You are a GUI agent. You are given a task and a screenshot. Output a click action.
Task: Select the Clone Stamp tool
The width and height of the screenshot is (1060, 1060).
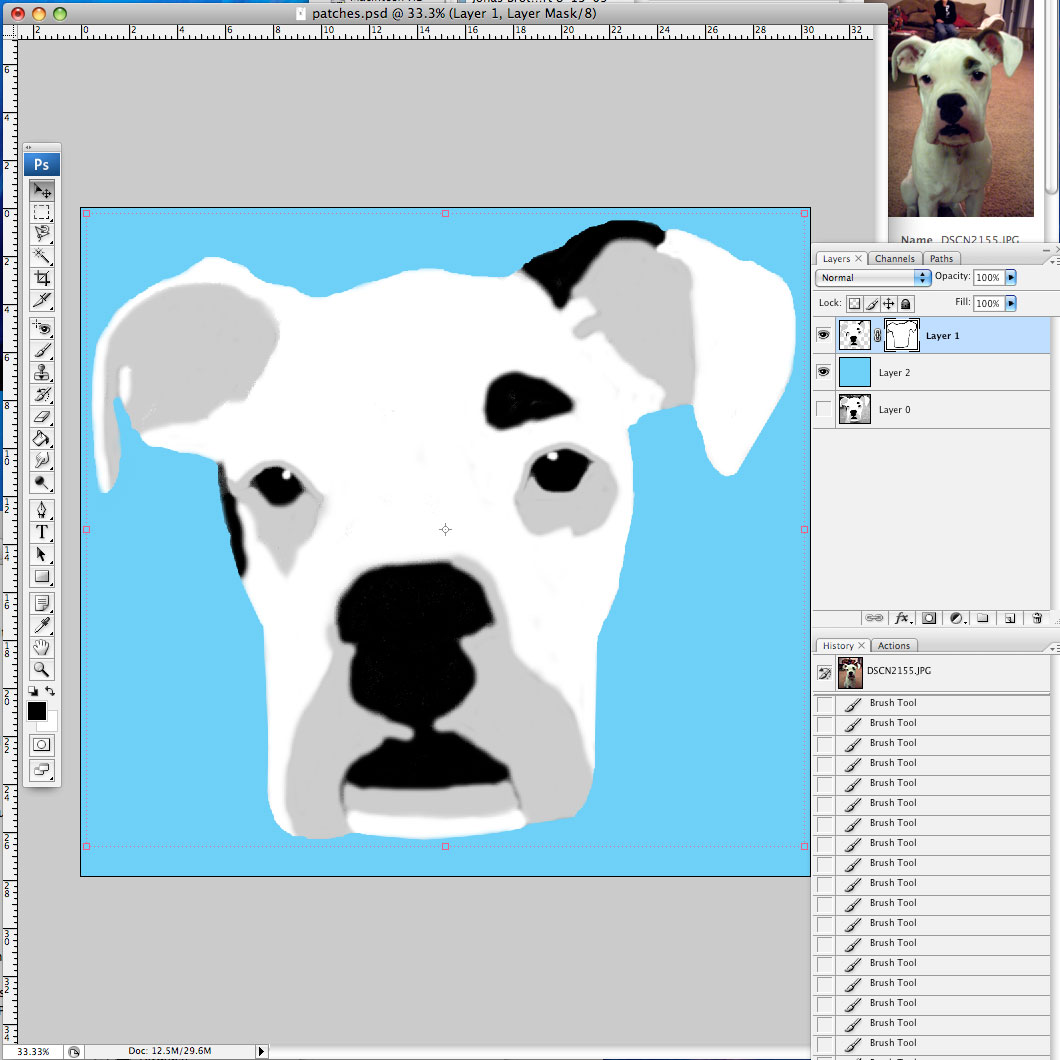42,372
